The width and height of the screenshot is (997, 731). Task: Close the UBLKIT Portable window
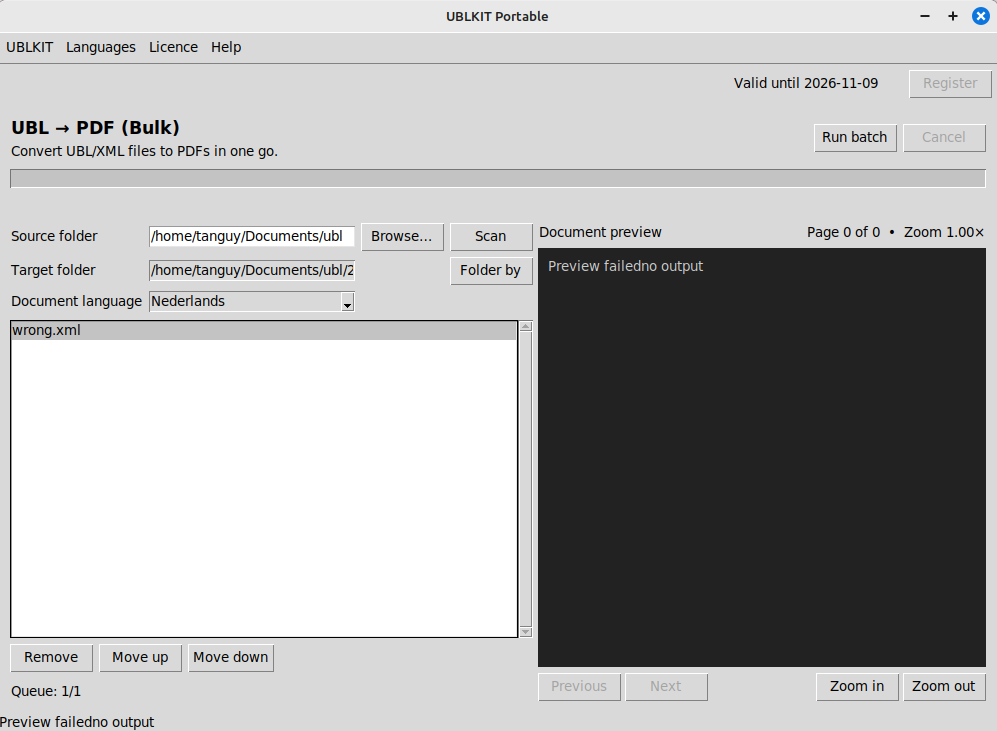coord(979,16)
